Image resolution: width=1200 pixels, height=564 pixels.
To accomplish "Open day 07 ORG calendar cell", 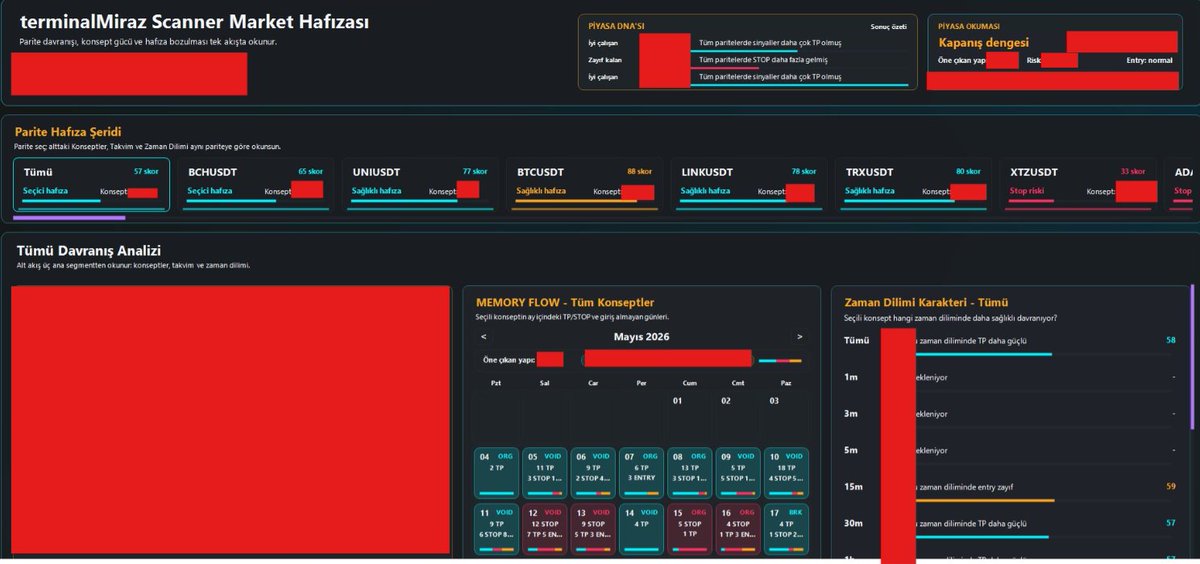I will 642,473.
